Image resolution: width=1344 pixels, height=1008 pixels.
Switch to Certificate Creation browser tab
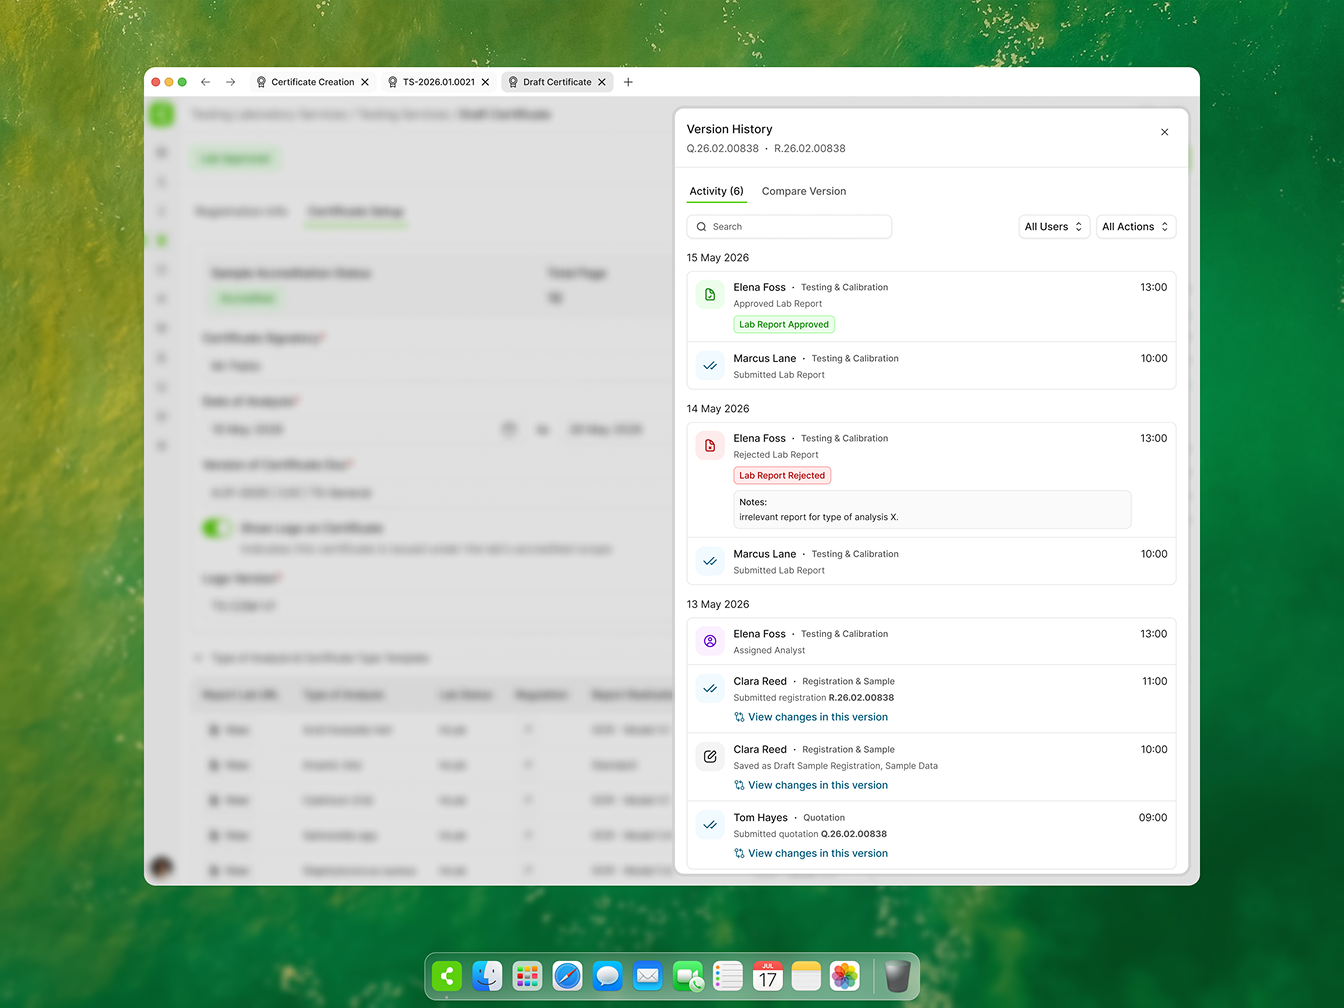tap(313, 82)
